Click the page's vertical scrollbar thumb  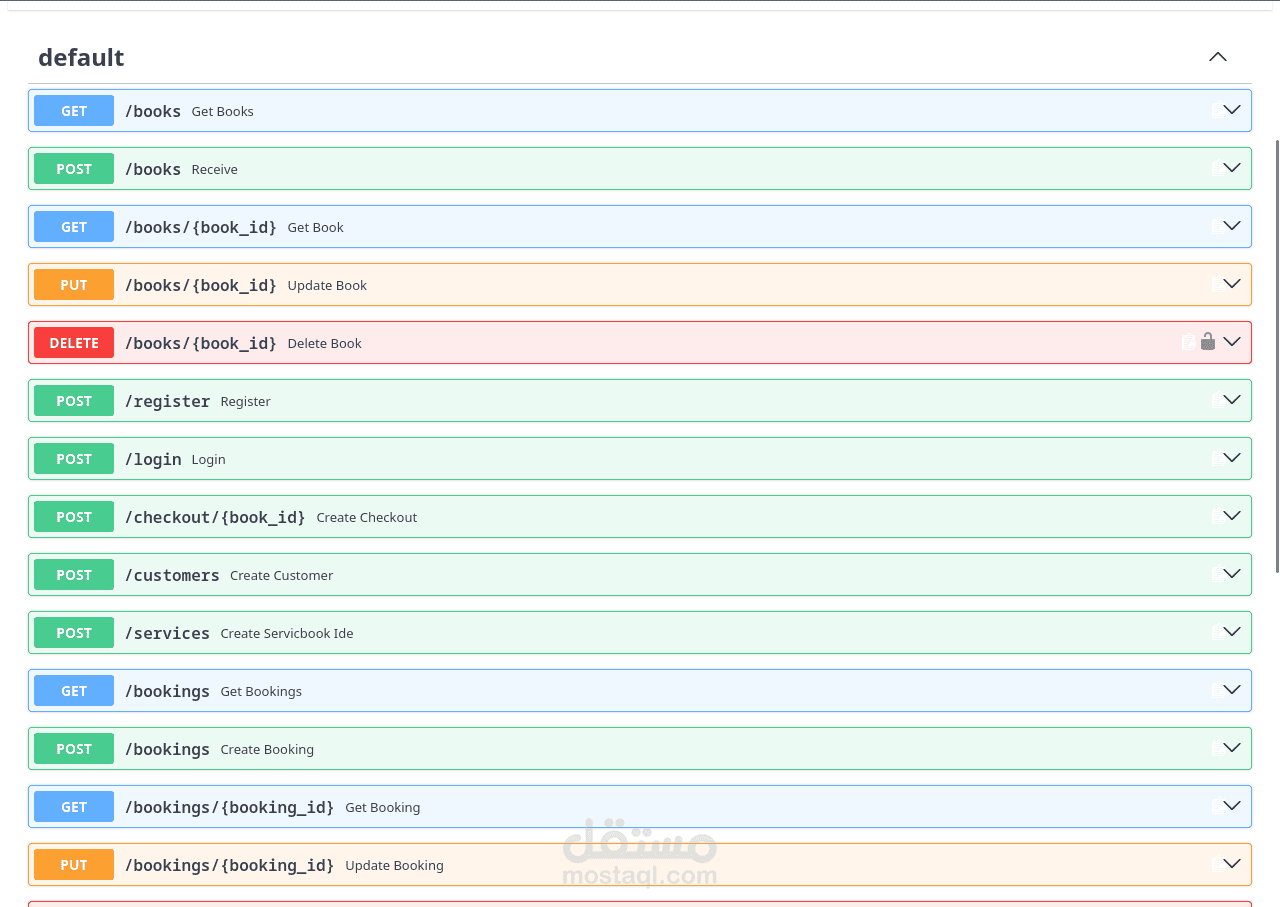tap(1277, 356)
